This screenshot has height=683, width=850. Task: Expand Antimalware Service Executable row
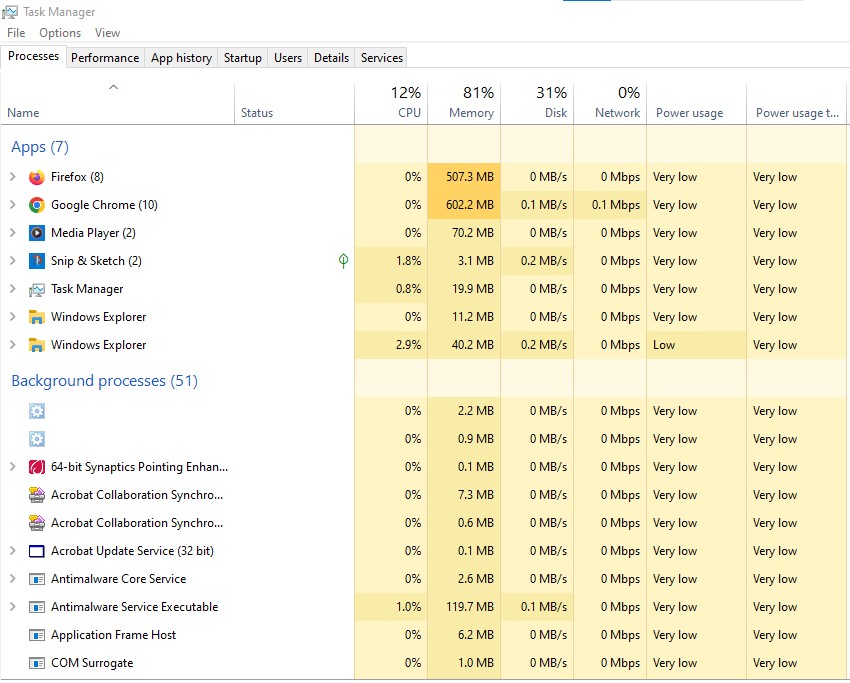click(12, 607)
